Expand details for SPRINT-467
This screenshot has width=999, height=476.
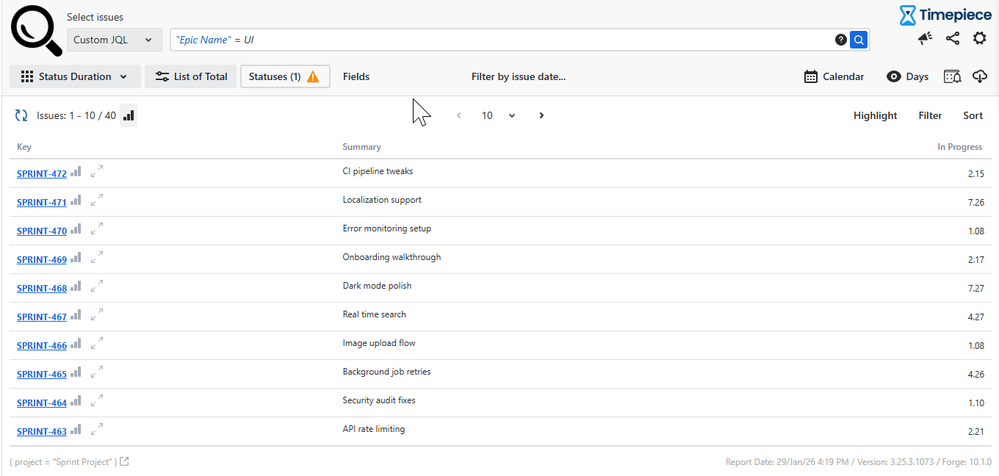[97, 314]
